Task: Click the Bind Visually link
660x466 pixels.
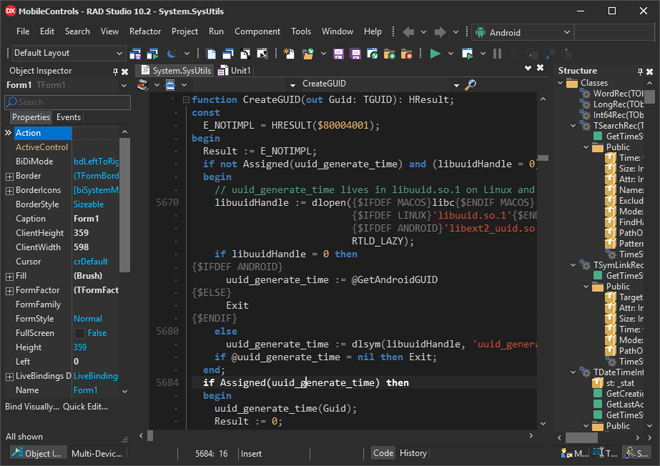Action: tap(30, 406)
